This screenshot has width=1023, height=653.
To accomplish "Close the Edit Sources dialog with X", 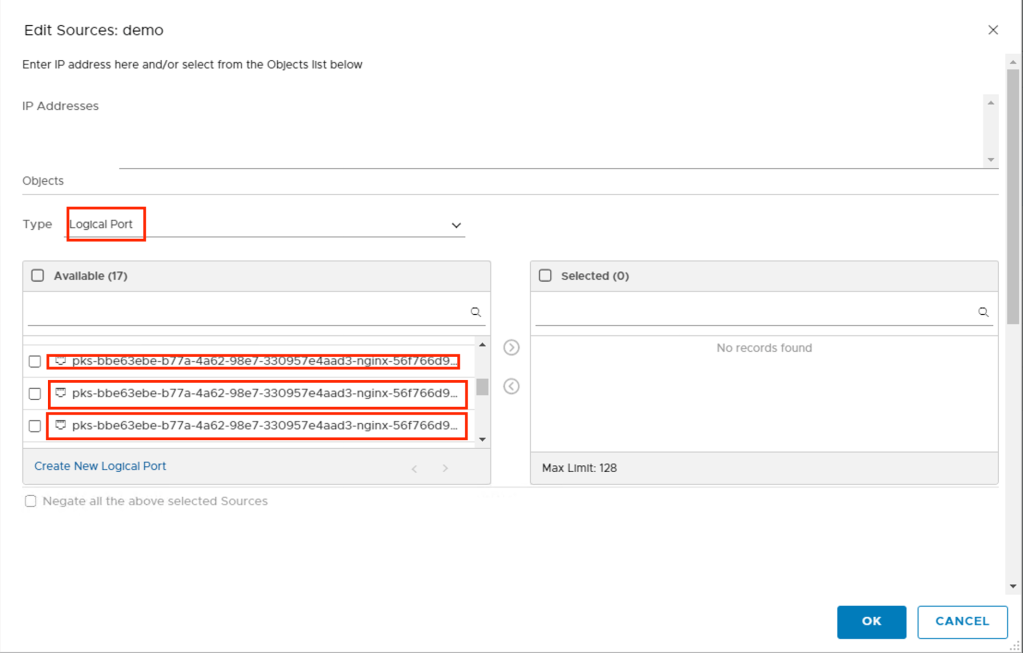I will point(993,30).
